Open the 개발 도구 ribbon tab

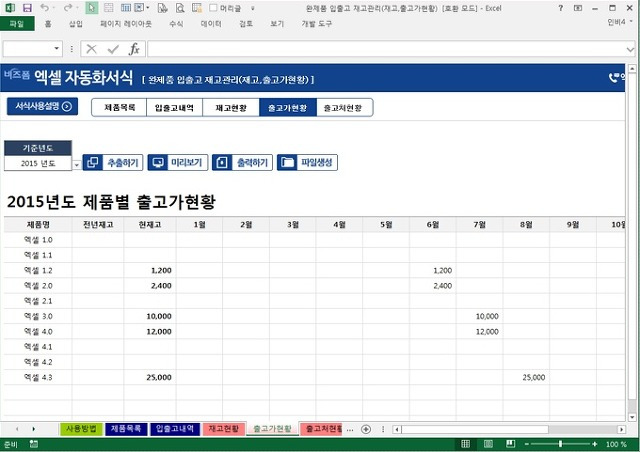317,24
